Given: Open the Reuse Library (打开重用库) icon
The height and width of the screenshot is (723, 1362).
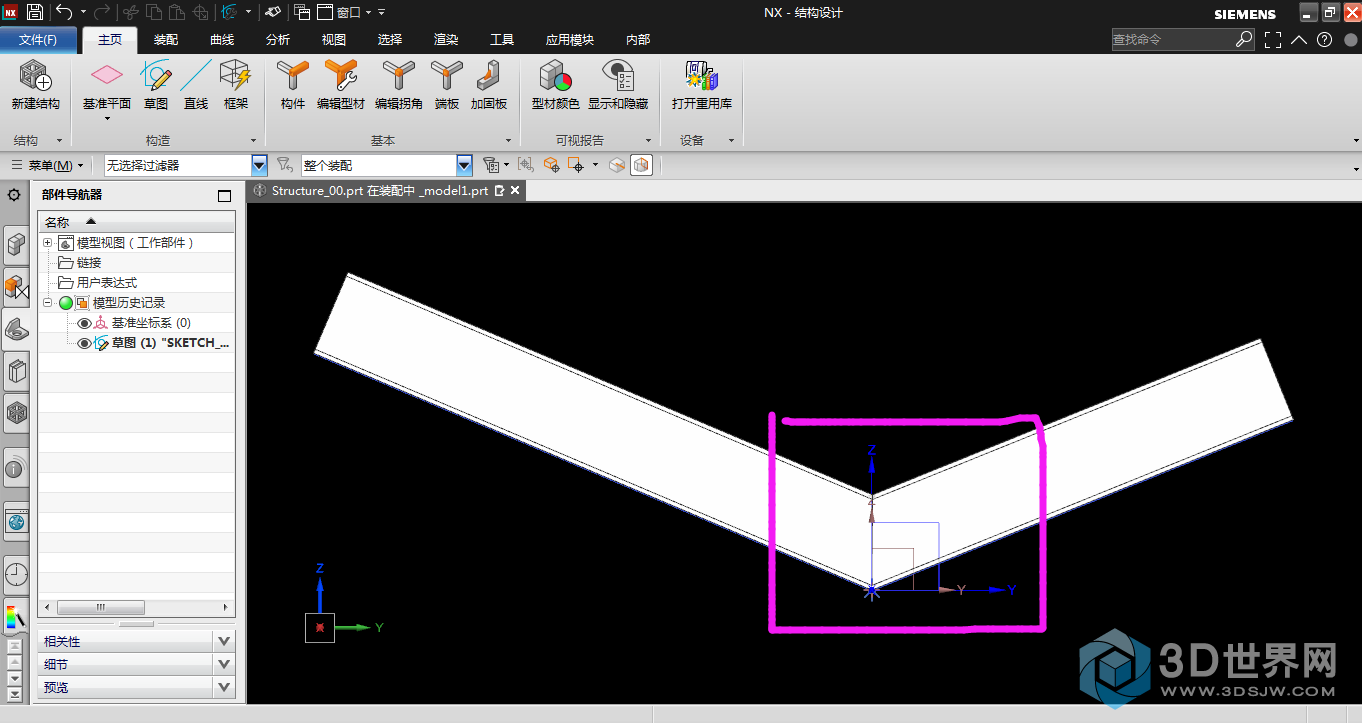Looking at the screenshot, I should [x=702, y=76].
